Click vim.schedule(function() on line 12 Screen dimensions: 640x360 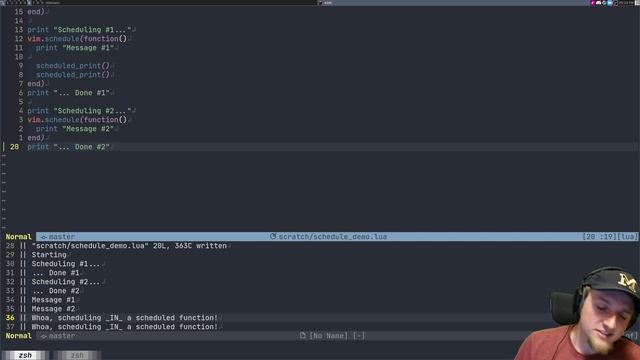coord(77,39)
